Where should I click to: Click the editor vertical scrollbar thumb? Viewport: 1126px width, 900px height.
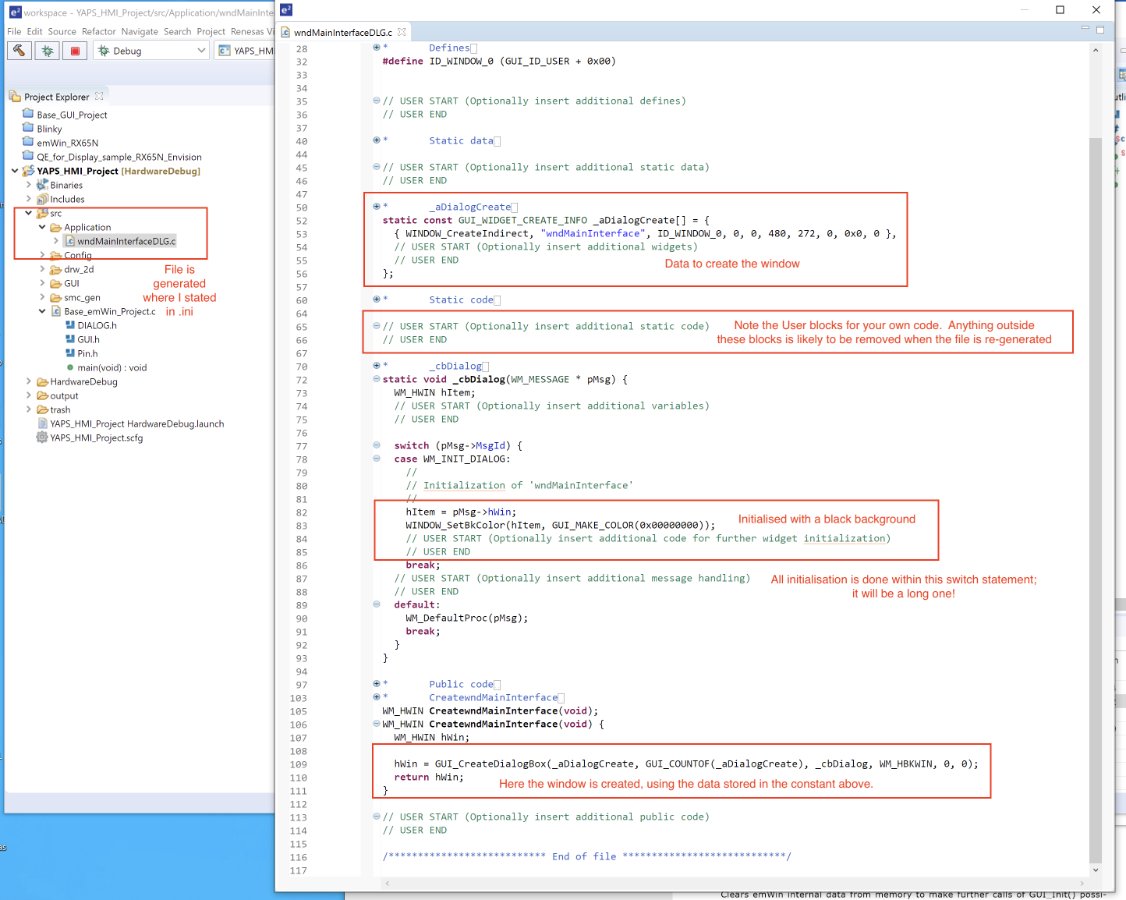[1095, 499]
